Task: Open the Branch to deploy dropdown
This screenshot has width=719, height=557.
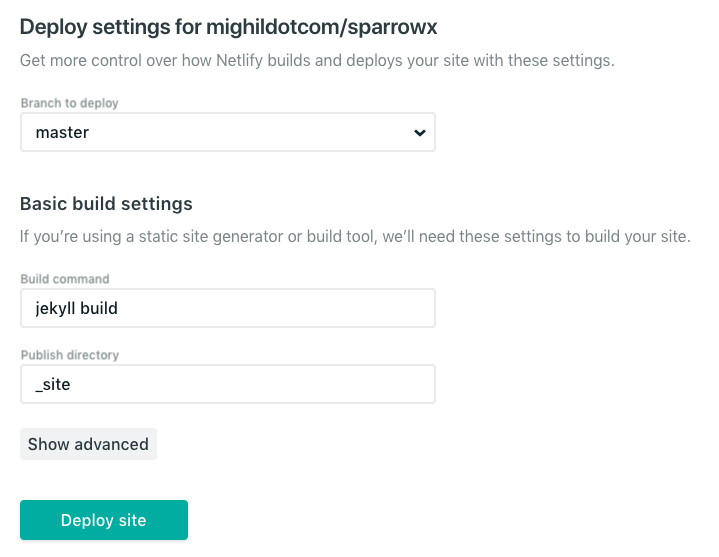Action: click(227, 132)
